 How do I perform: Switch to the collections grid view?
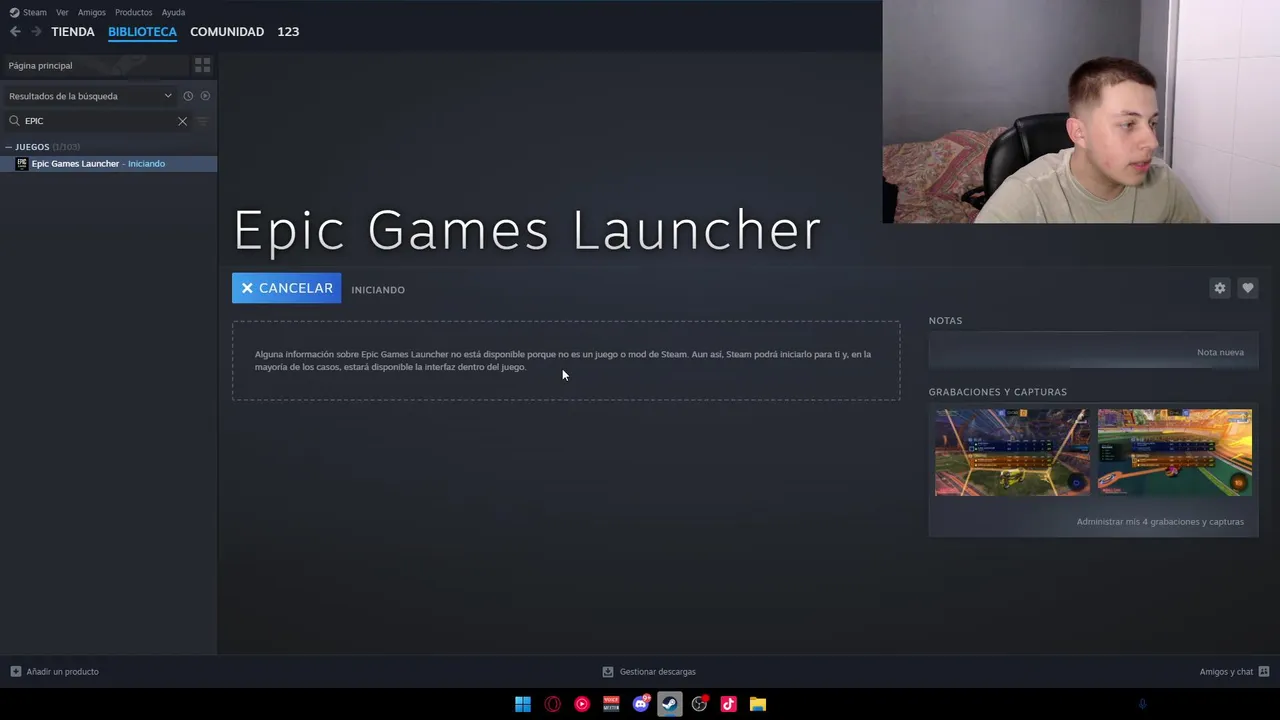click(x=203, y=65)
